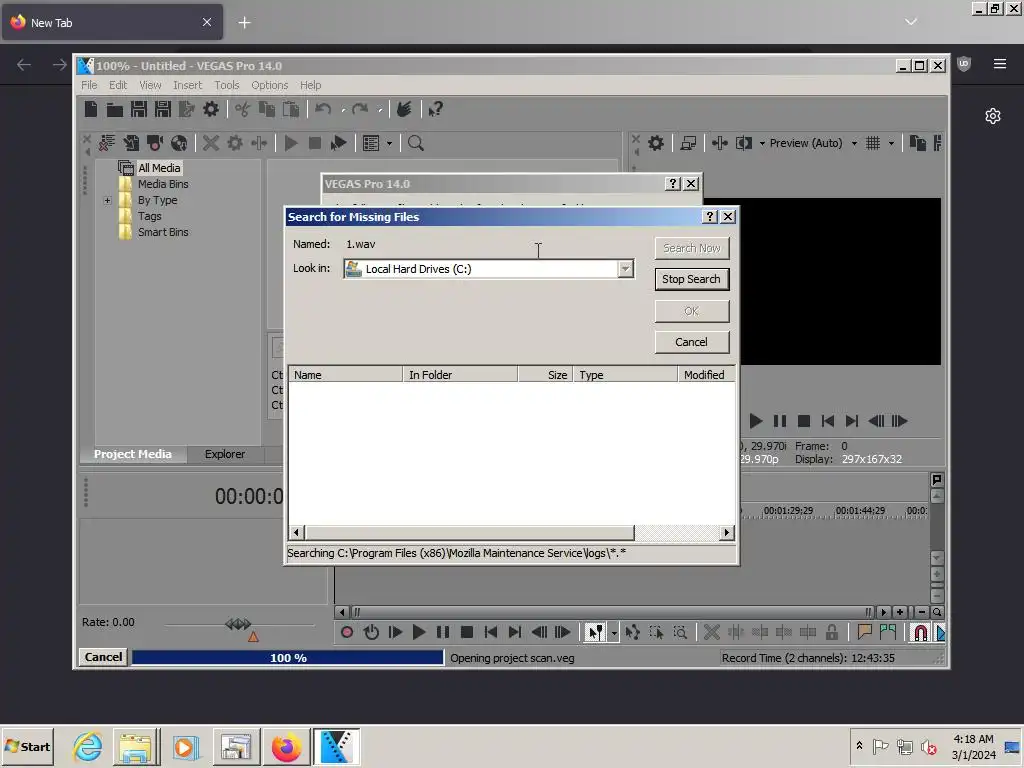Click the Redo arrow icon
This screenshot has height=768, width=1024.
pos(360,109)
